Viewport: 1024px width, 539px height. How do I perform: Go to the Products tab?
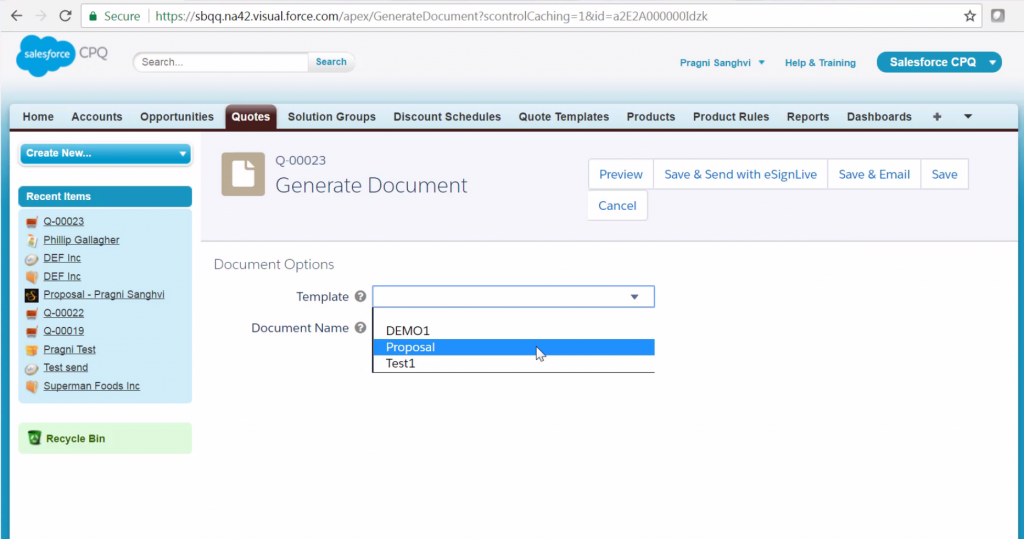coord(650,116)
